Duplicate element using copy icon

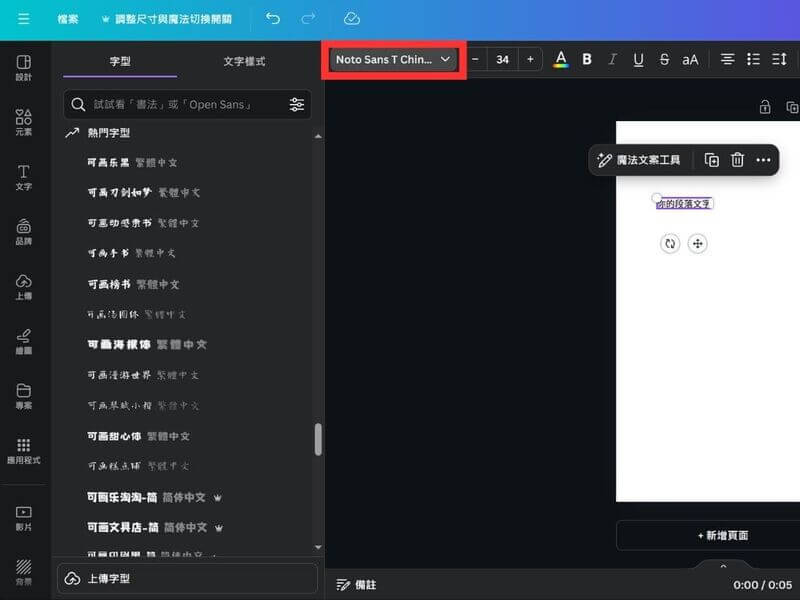pos(711,160)
